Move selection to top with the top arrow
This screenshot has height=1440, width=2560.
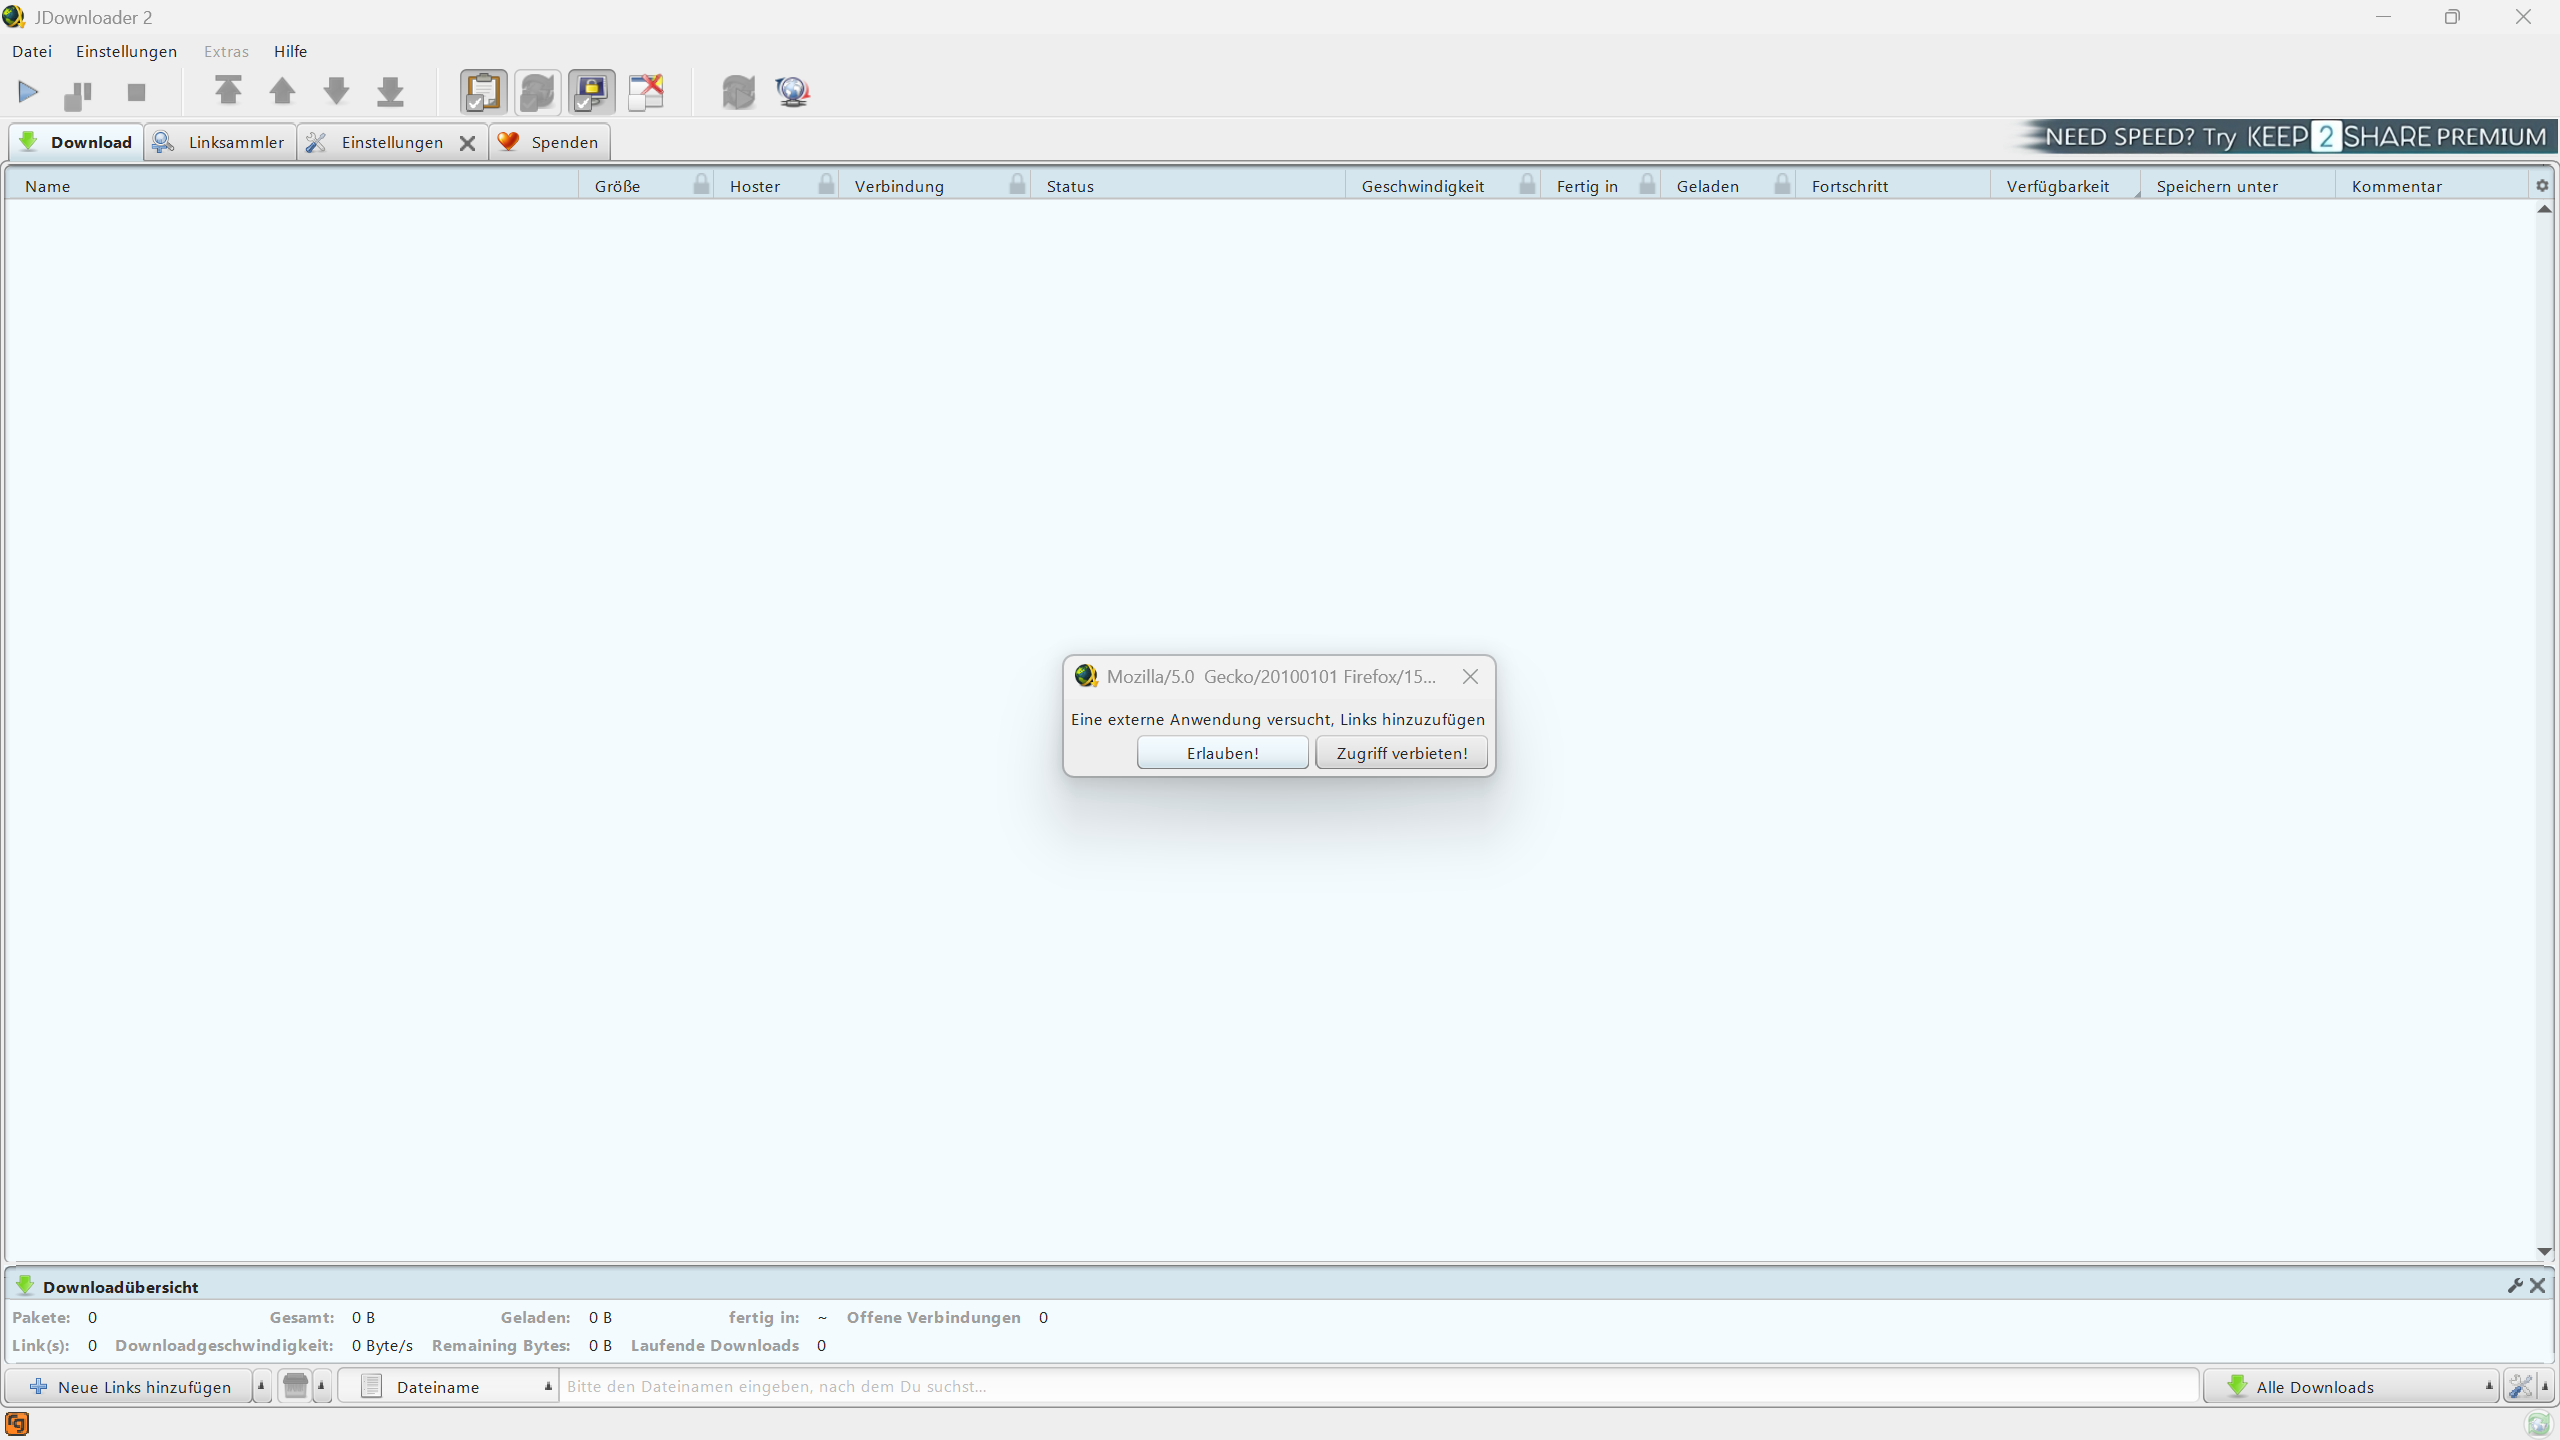(x=228, y=91)
